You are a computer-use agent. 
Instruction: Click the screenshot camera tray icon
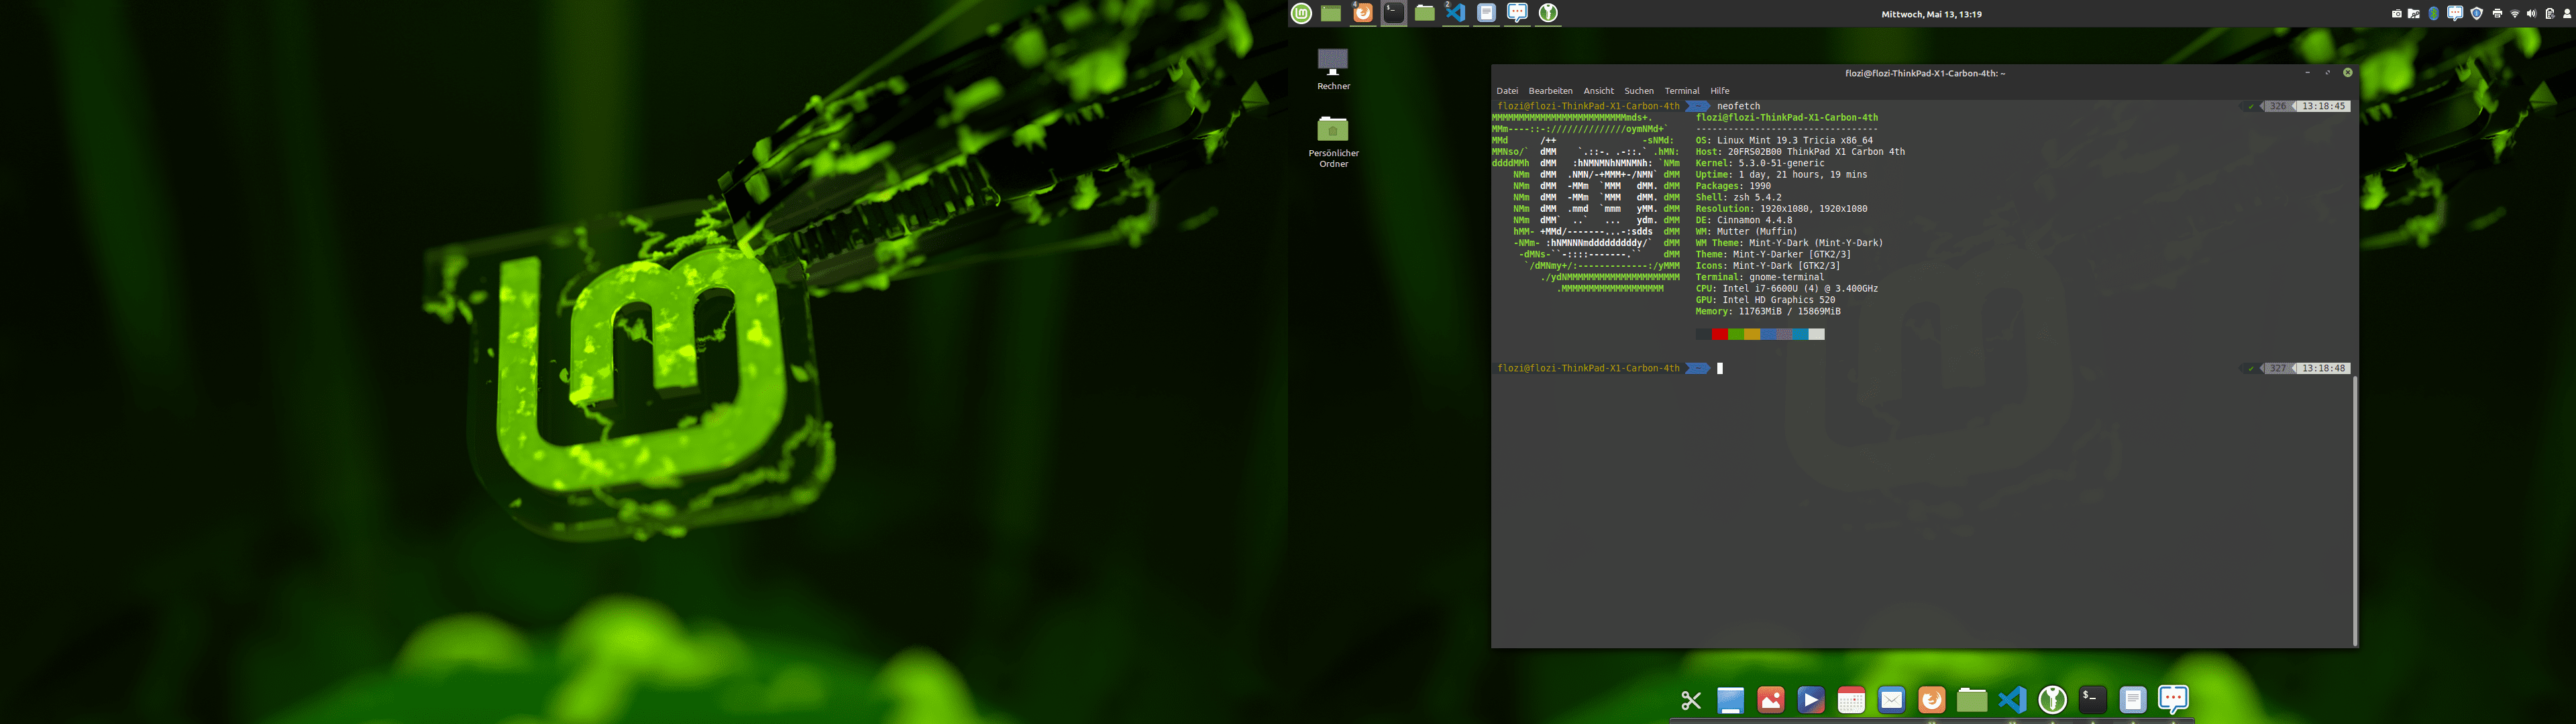(x=2397, y=14)
